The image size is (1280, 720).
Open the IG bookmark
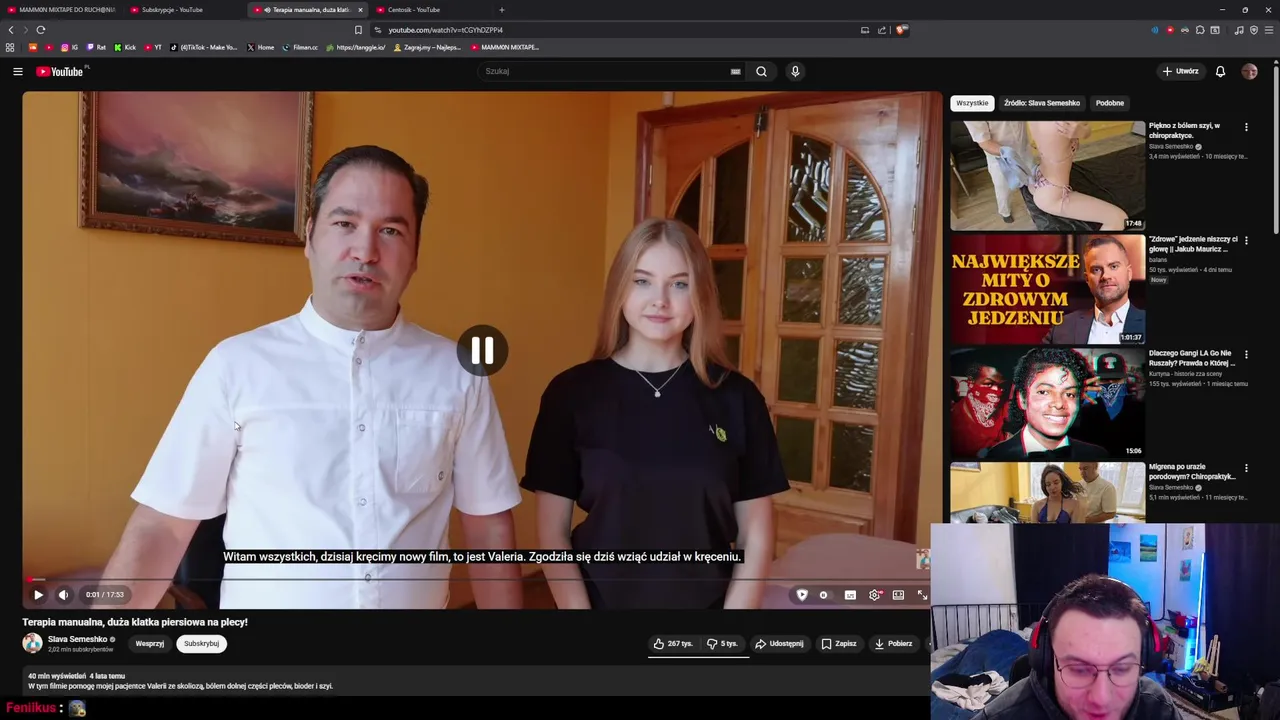[x=69, y=47]
